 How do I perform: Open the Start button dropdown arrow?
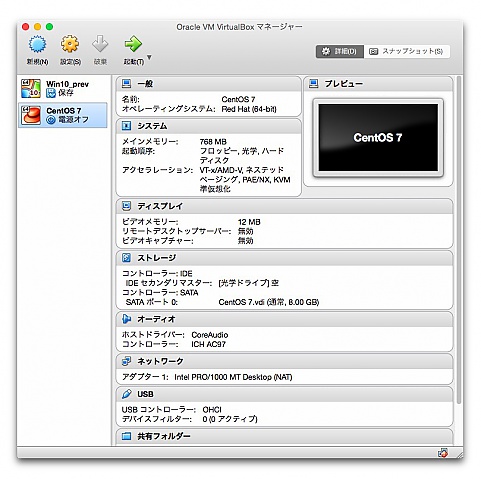149,57
